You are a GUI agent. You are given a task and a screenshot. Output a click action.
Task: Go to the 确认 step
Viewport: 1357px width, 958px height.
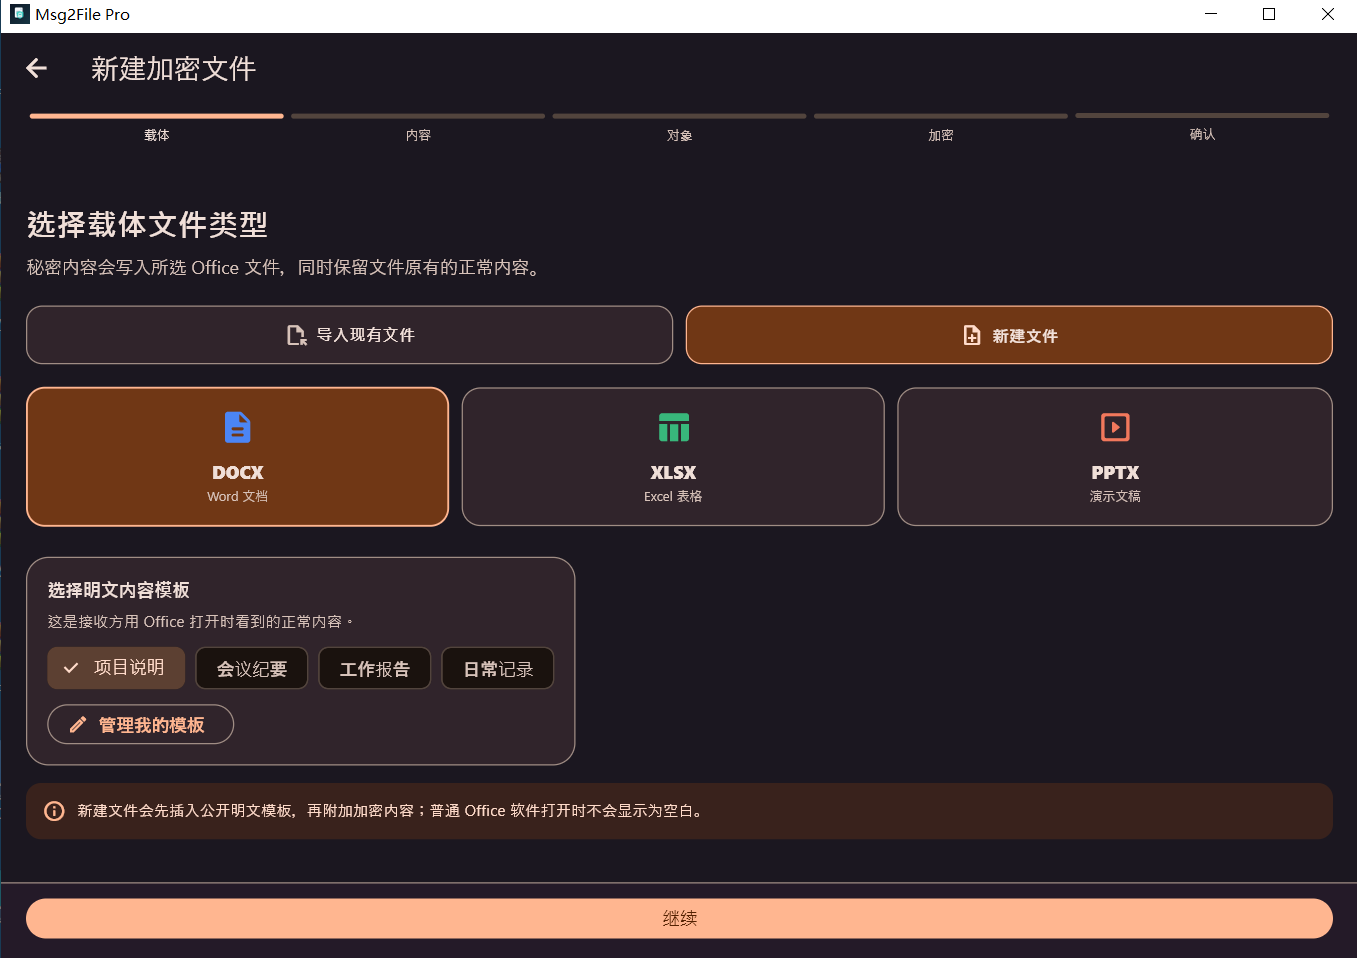click(1202, 127)
